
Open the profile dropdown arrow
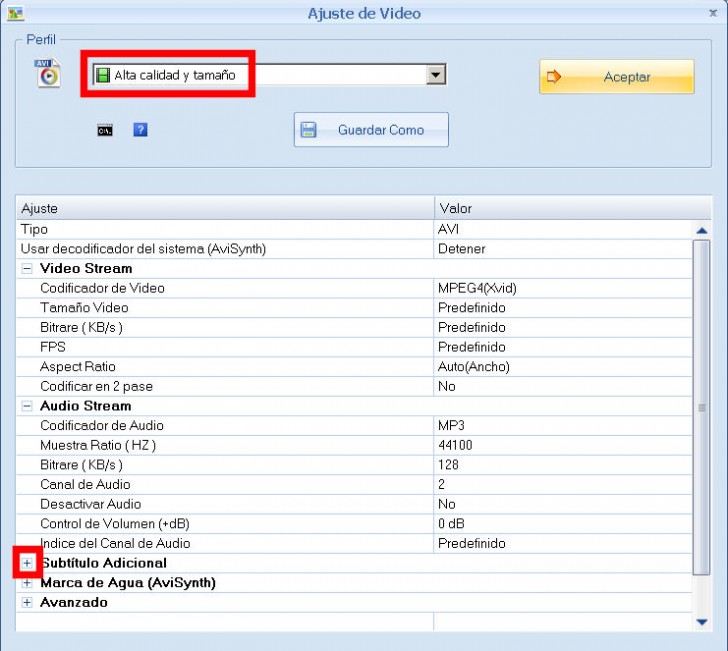click(x=435, y=75)
